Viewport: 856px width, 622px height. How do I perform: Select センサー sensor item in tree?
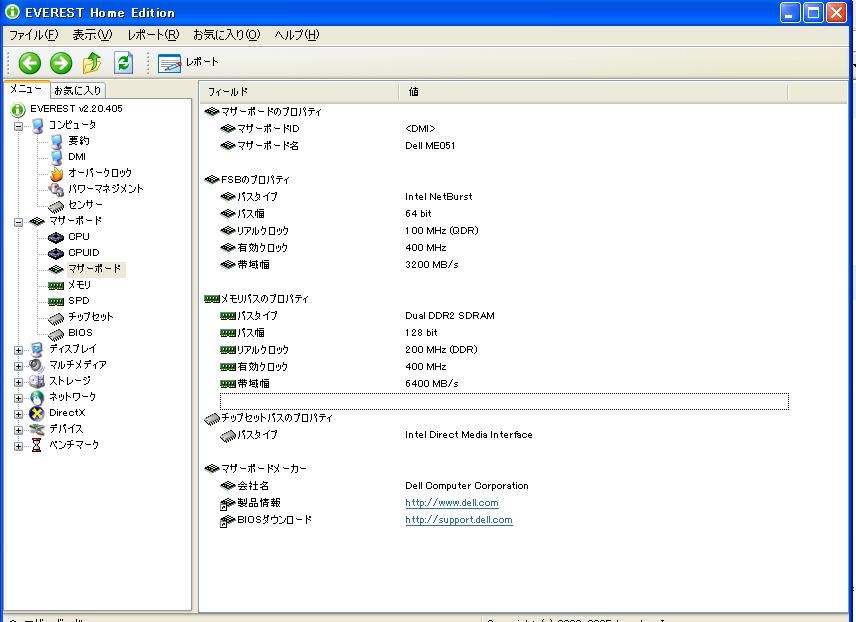pos(85,205)
